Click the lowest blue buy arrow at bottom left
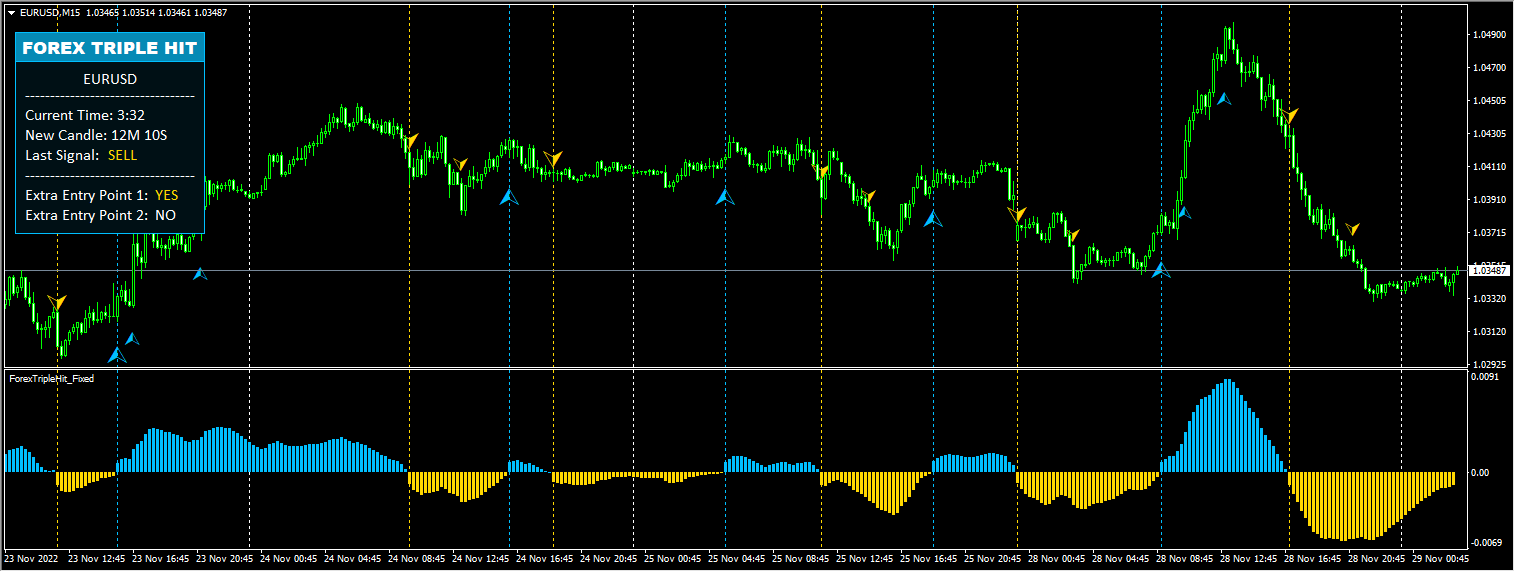Screen dimensions: 1515x572 point(118,354)
